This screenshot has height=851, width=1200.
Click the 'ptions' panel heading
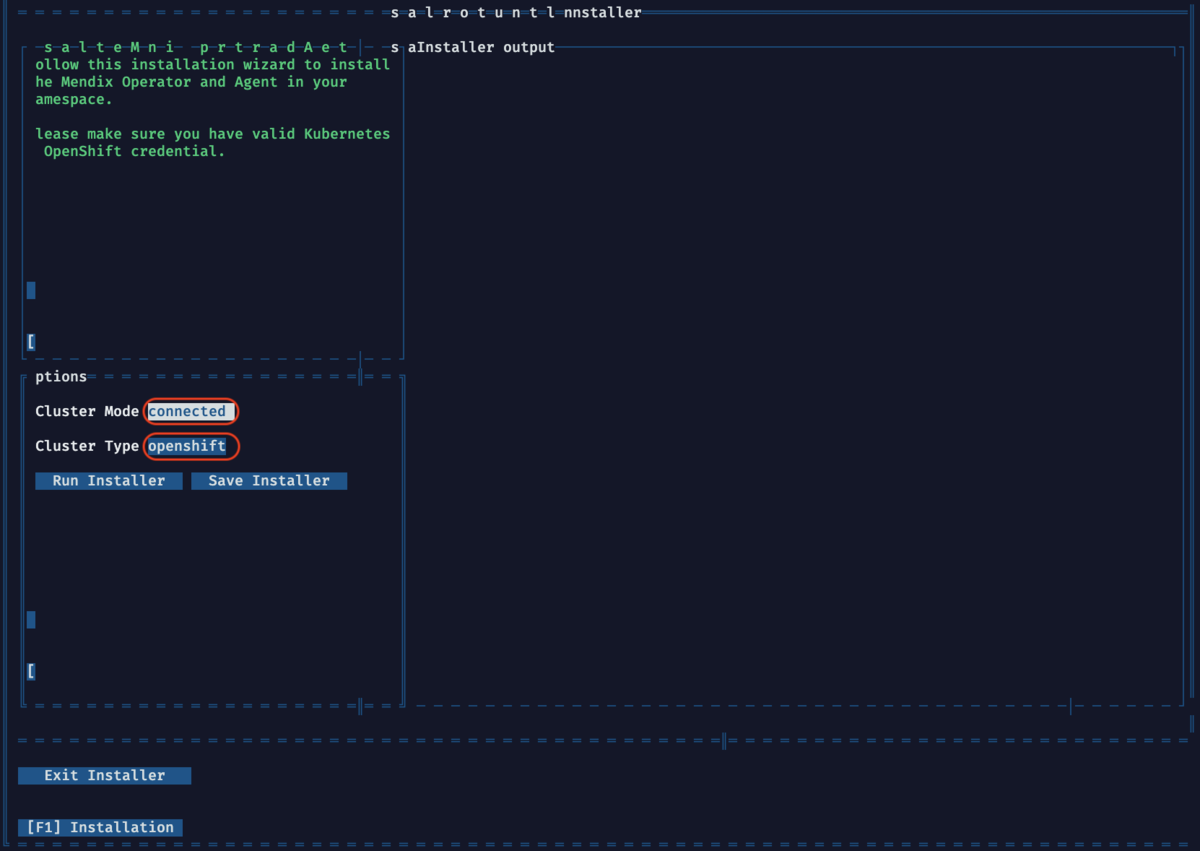click(61, 377)
